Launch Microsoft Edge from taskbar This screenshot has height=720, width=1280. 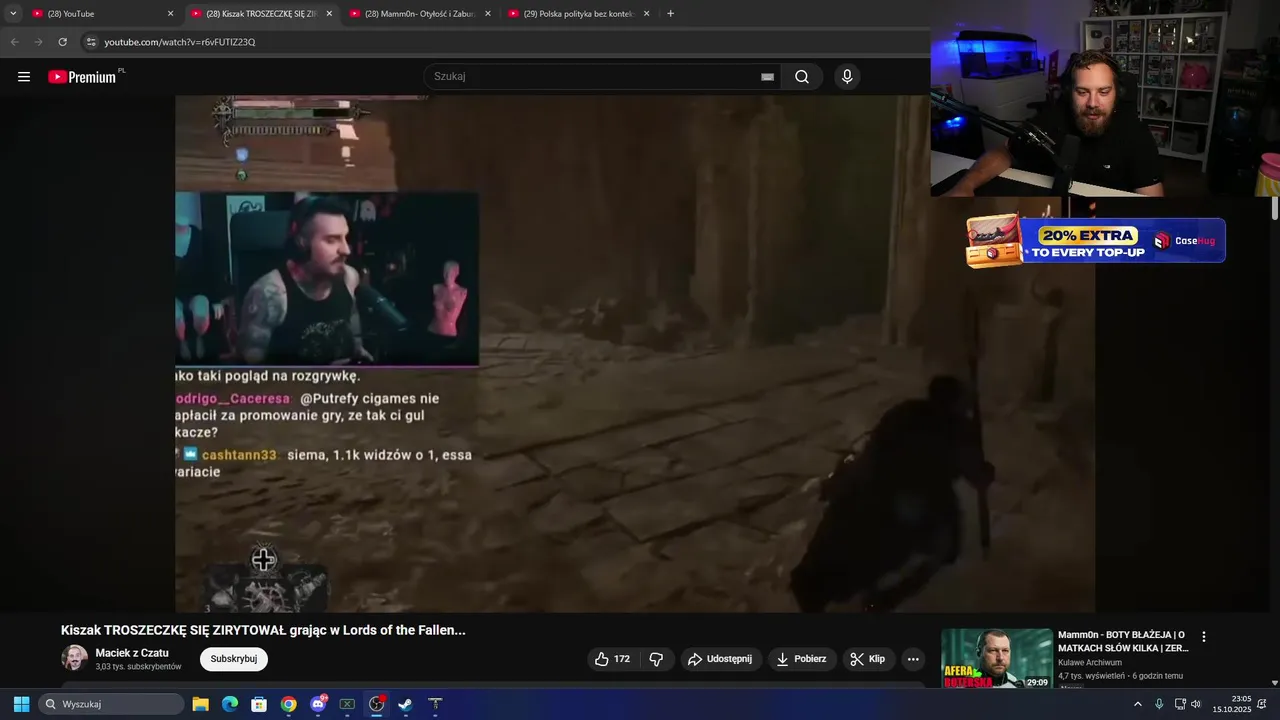[x=230, y=704]
